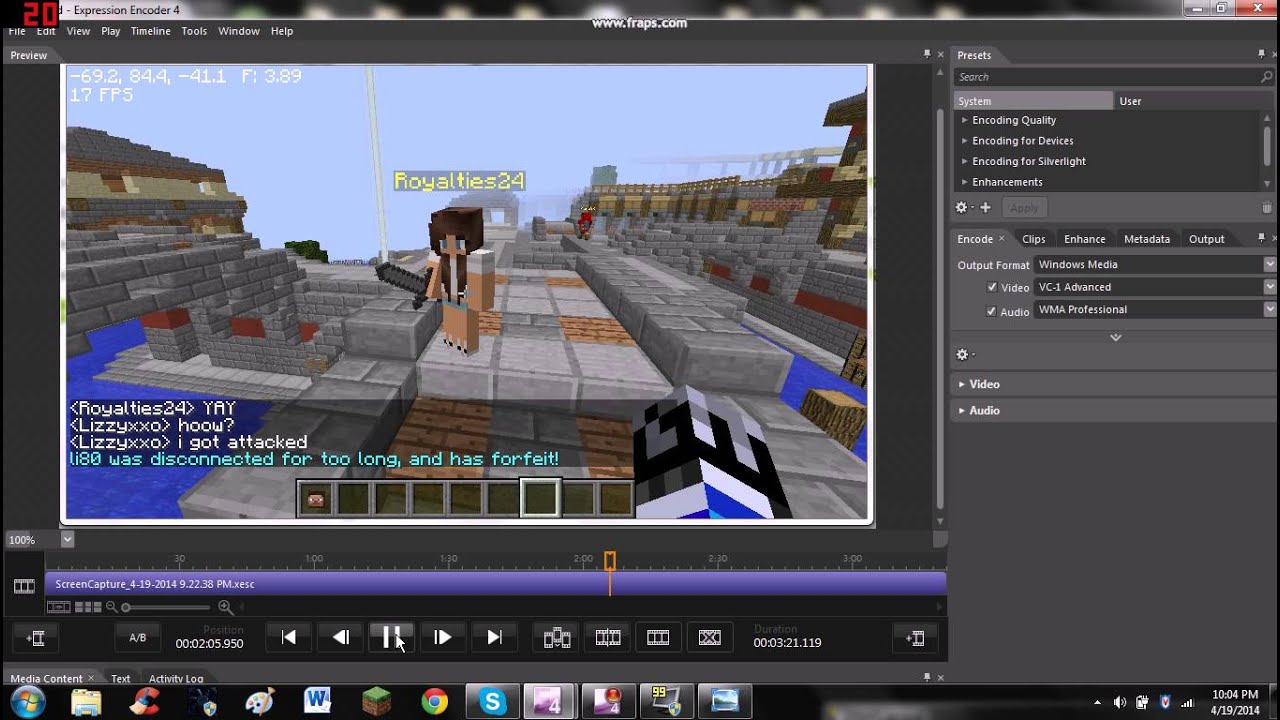Open the Activity Log tab
The width and height of the screenshot is (1280, 720).
click(x=176, y=678)
